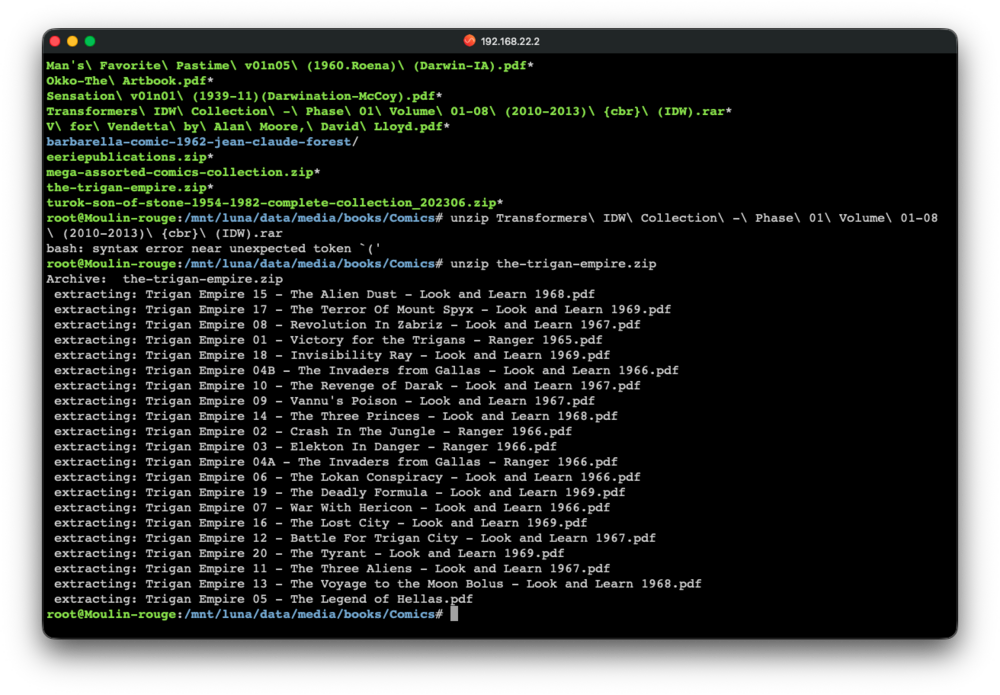Screen dimensions: 1000x695
Task: Click Trigan Empire 06 The Lokan Conspiracy line
Action: 347,478
